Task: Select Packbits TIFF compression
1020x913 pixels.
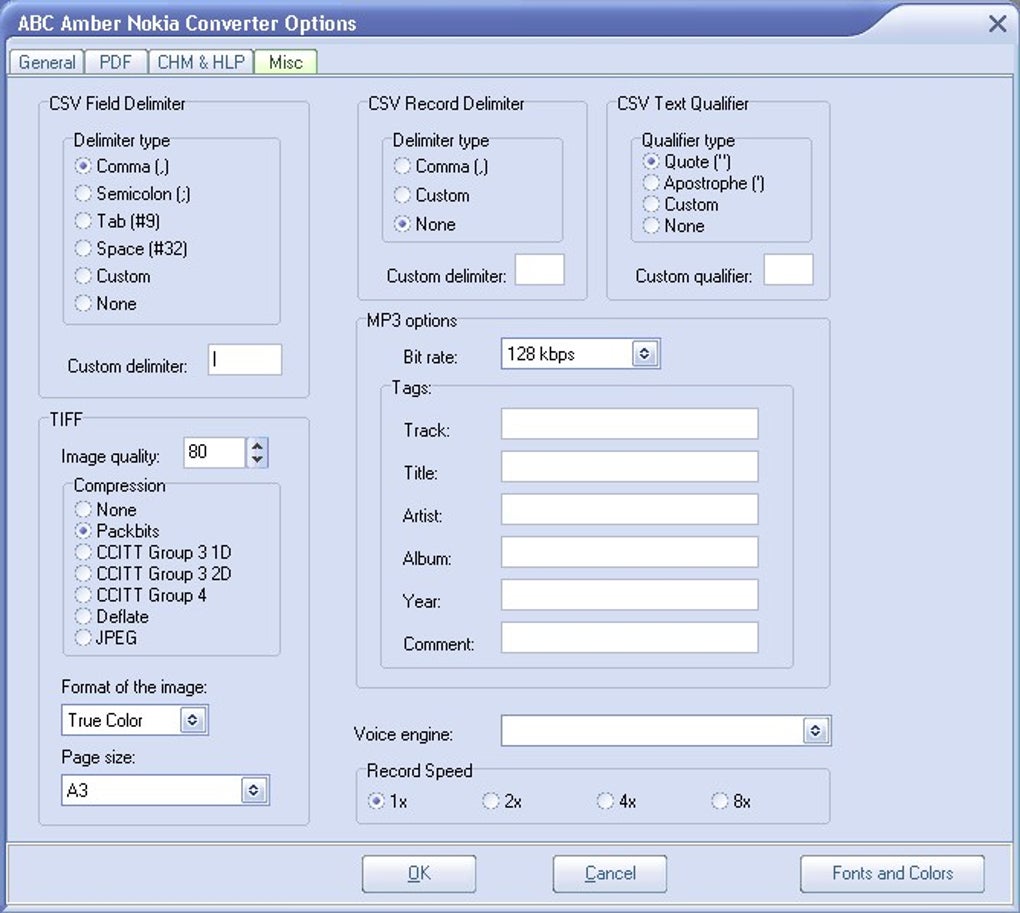Action: (x=117, y=531)
